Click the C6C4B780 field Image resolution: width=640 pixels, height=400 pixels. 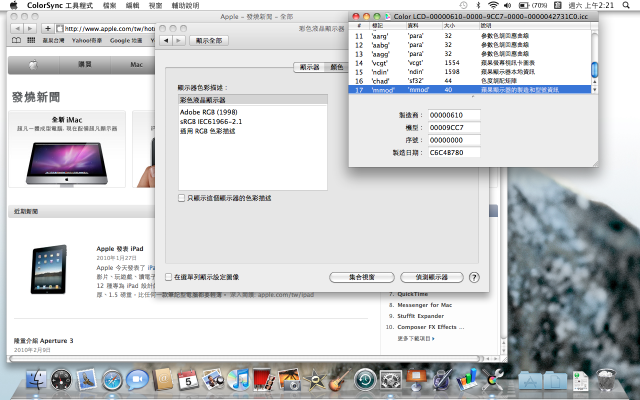(454, 152)
